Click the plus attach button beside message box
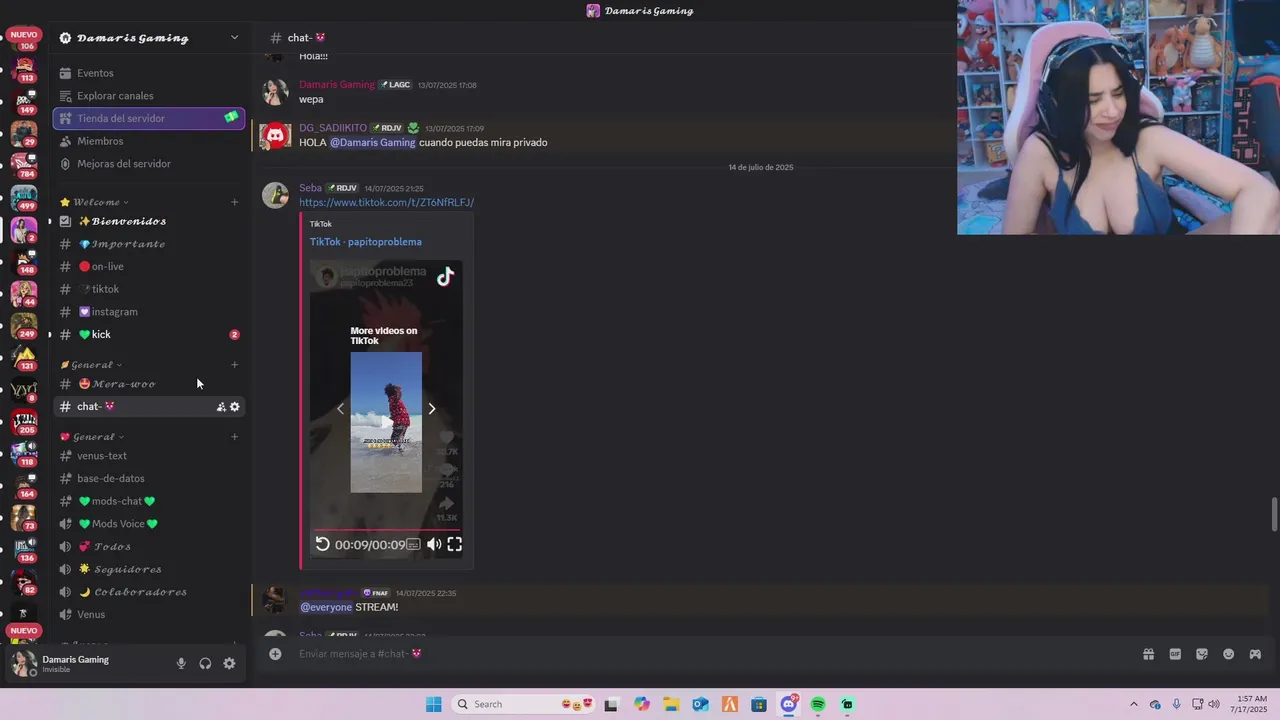Image resolution: width=1280 pixels, height=720 pixels. tap(275, 654)
